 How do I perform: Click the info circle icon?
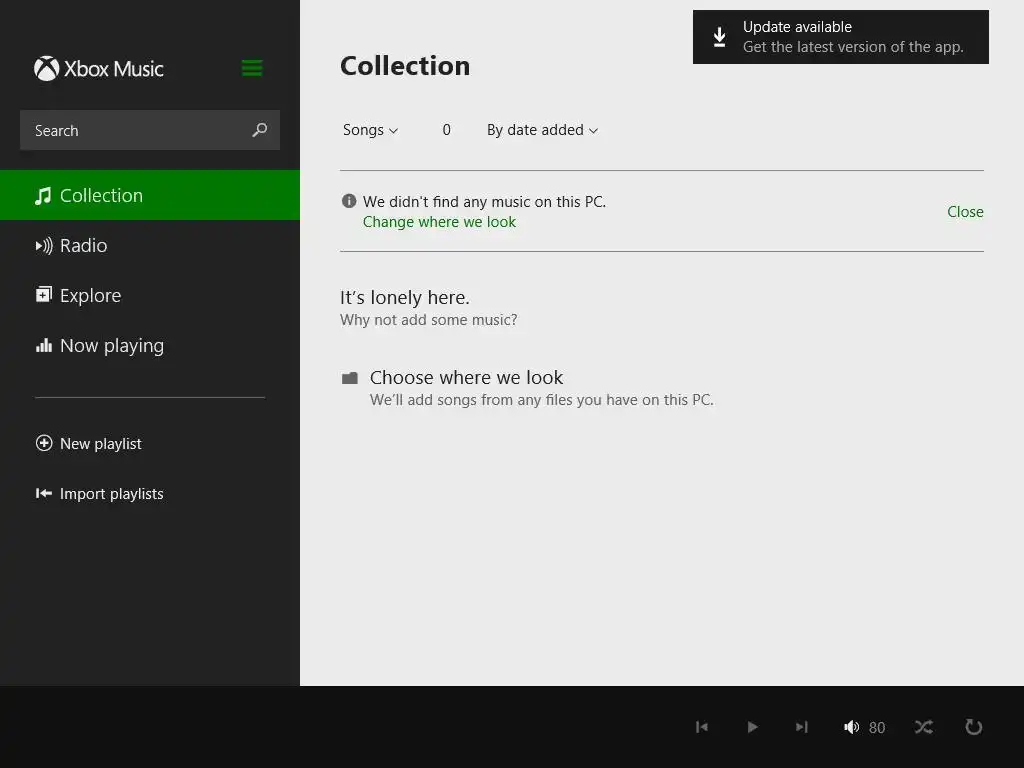coord(349,201)
